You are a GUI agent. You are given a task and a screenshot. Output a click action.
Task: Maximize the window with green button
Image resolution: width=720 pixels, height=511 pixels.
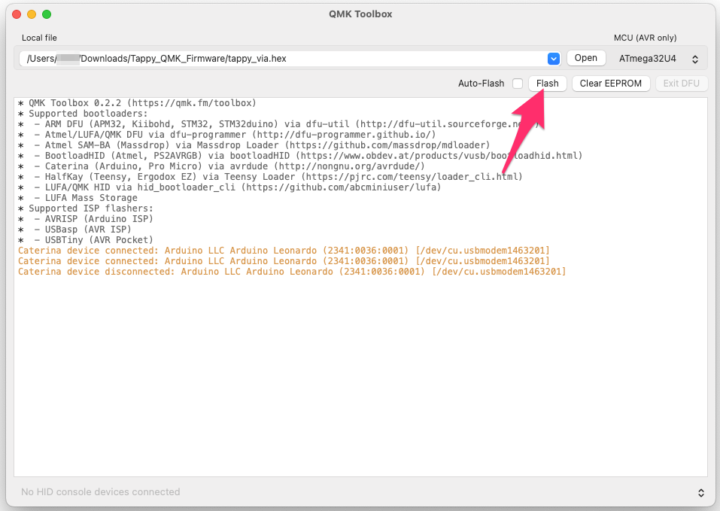pyautogui.click(x=48, y=15)
